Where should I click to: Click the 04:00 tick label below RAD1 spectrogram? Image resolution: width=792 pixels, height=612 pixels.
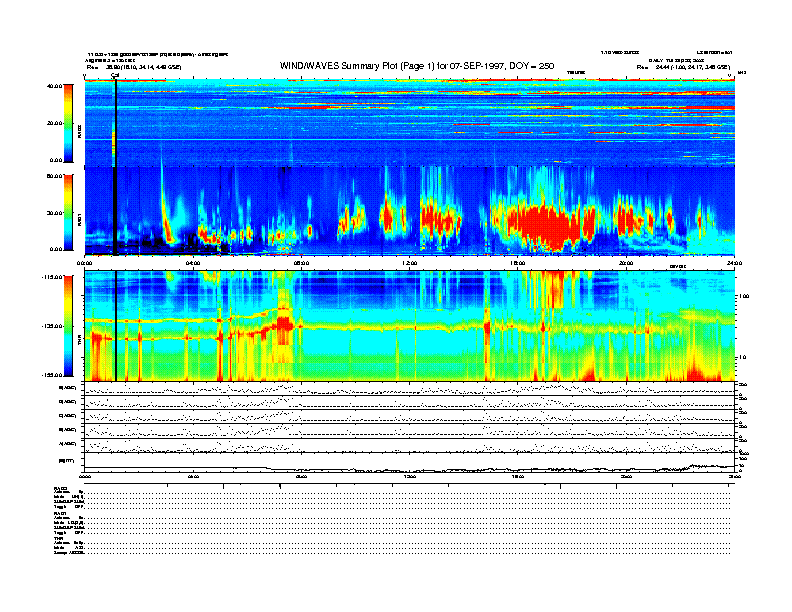(193, 263)
